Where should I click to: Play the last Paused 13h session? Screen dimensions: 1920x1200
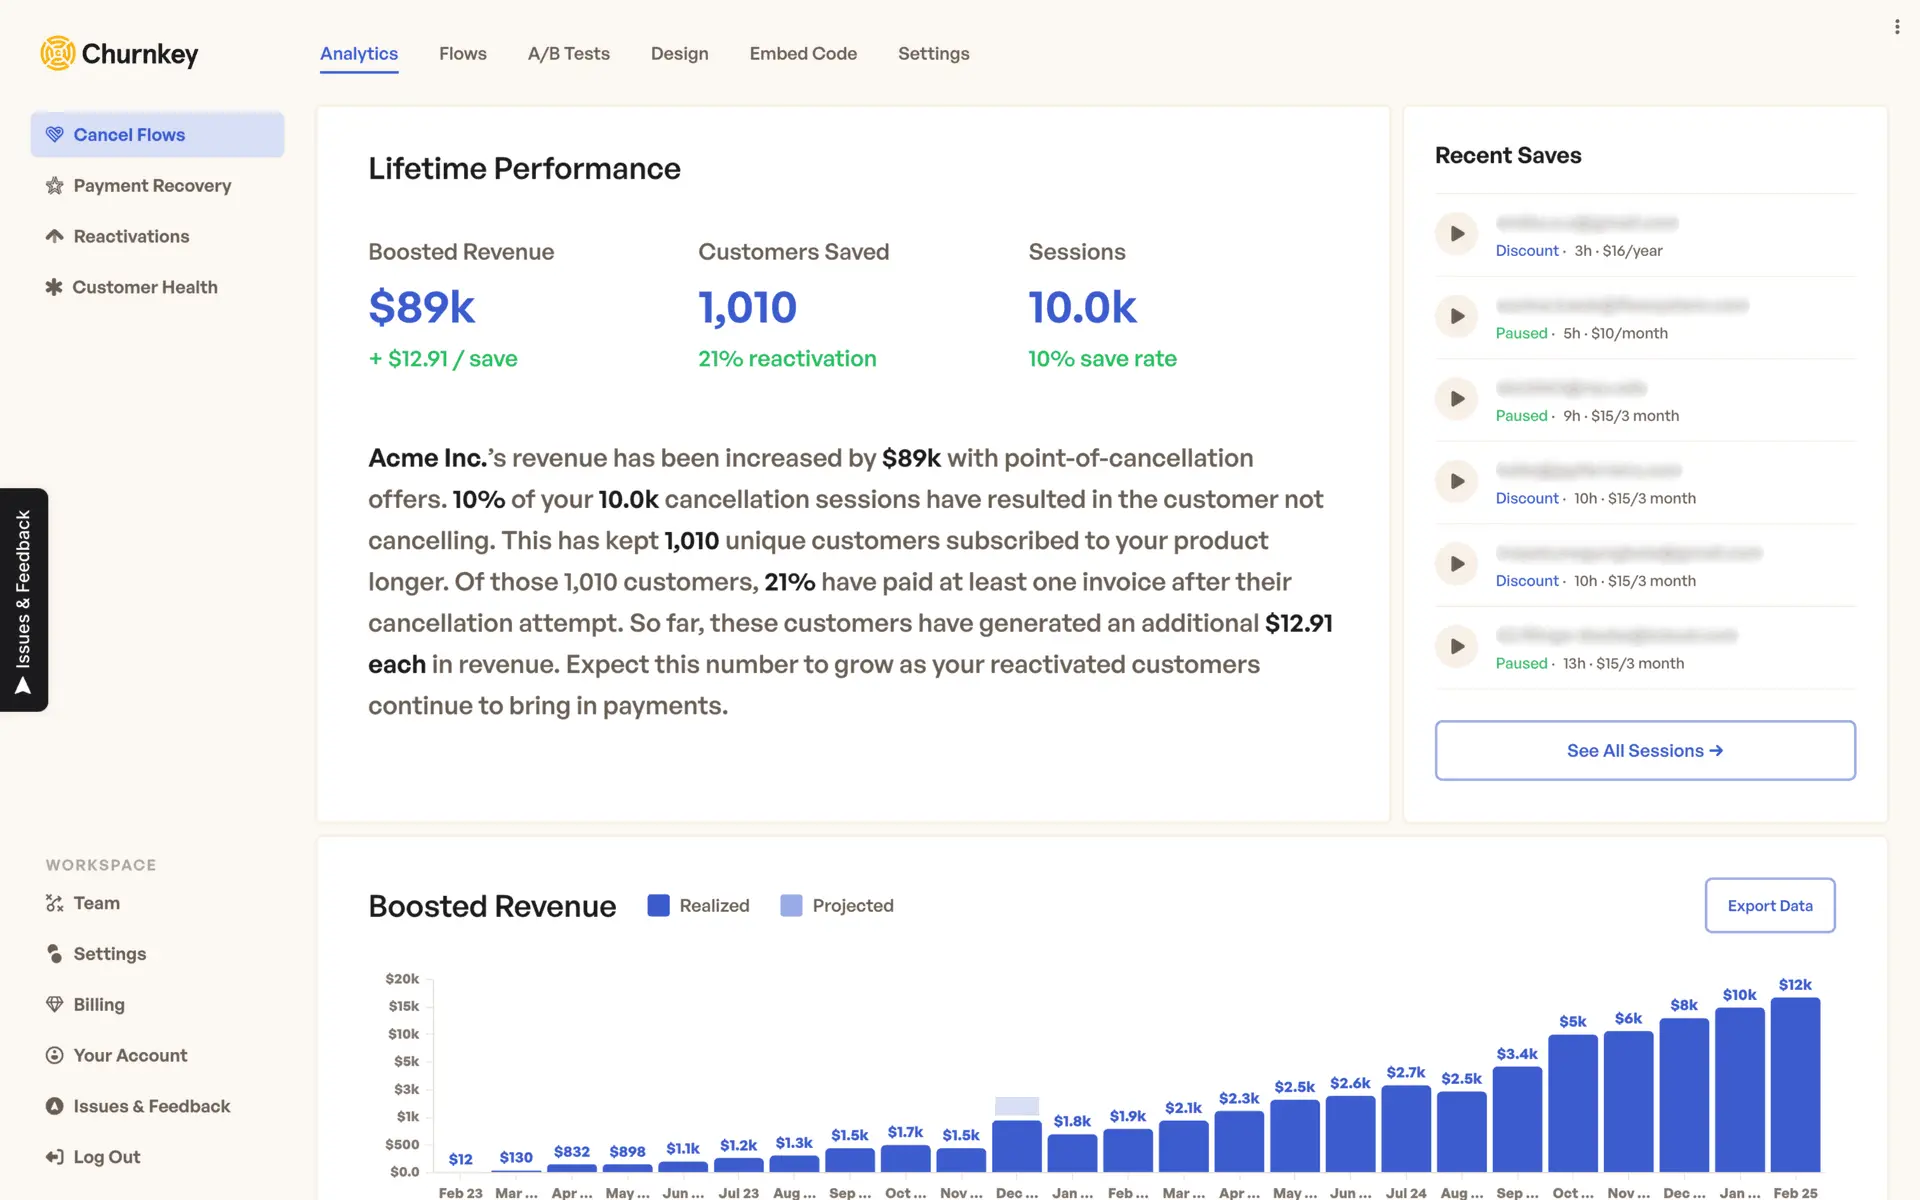tap(1456, 647)
